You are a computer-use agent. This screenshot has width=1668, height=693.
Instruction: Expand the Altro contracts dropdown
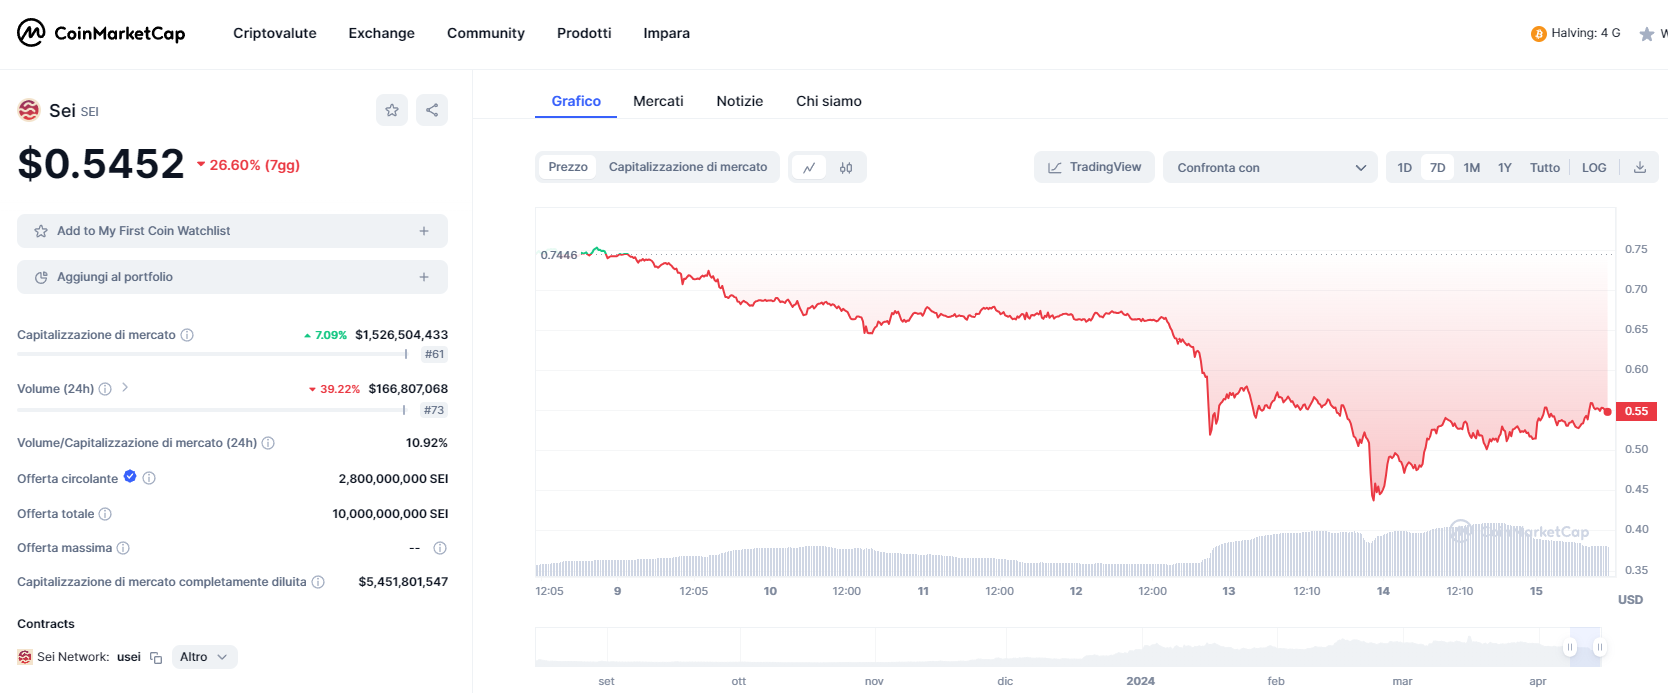point(204,657)
